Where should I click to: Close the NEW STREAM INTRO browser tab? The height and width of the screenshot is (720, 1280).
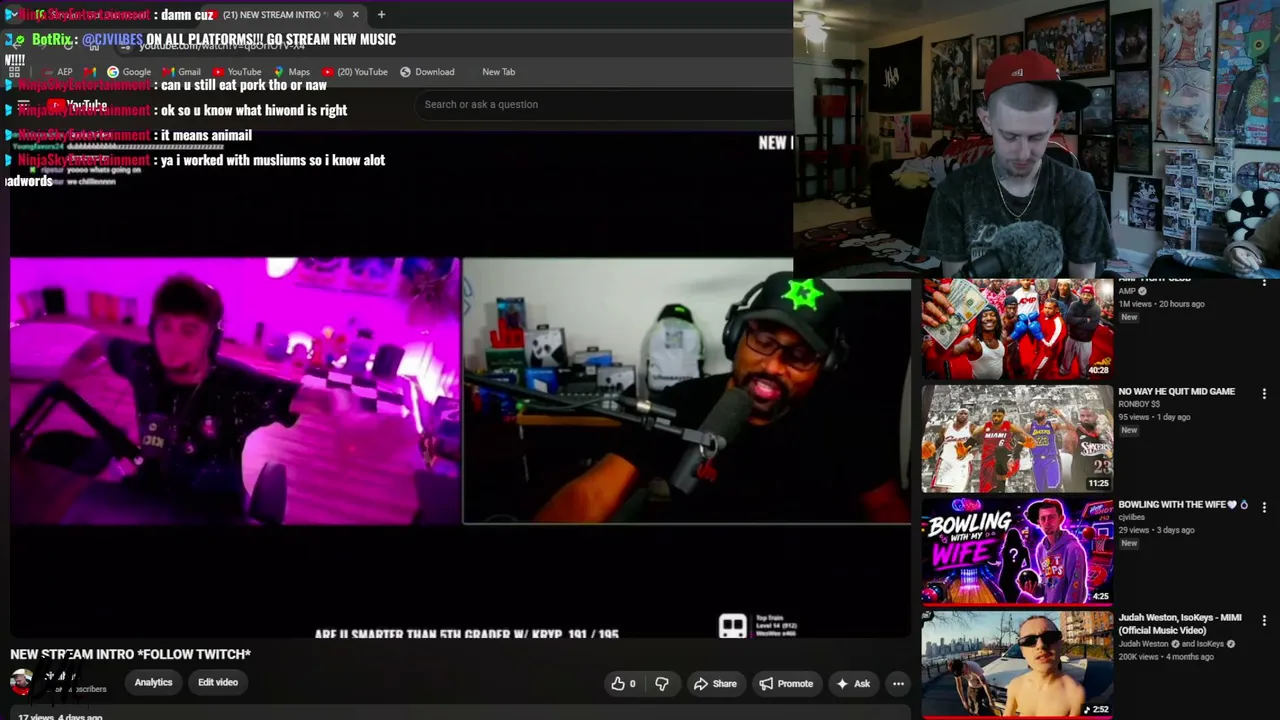pos(355,15)
